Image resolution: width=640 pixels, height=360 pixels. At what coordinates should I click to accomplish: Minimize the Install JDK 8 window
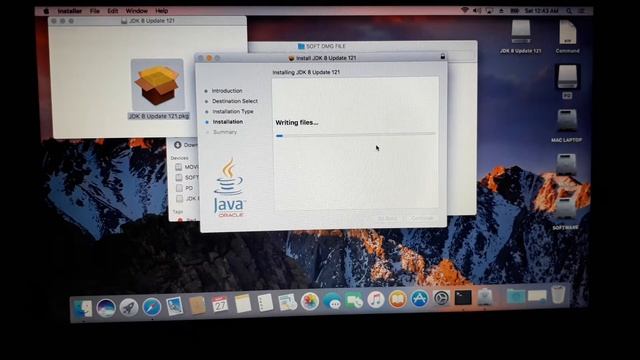(x=209, y=58)
